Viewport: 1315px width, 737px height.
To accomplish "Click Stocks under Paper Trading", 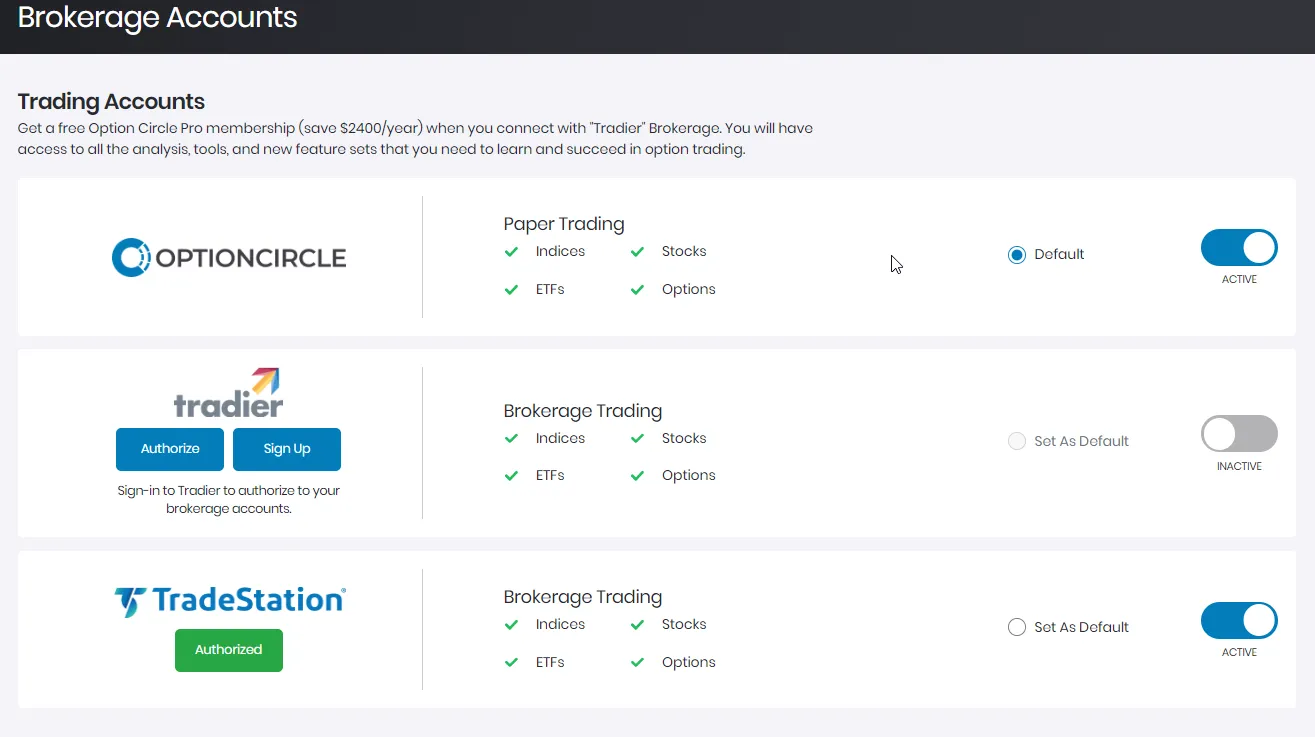I will (684, 252).
